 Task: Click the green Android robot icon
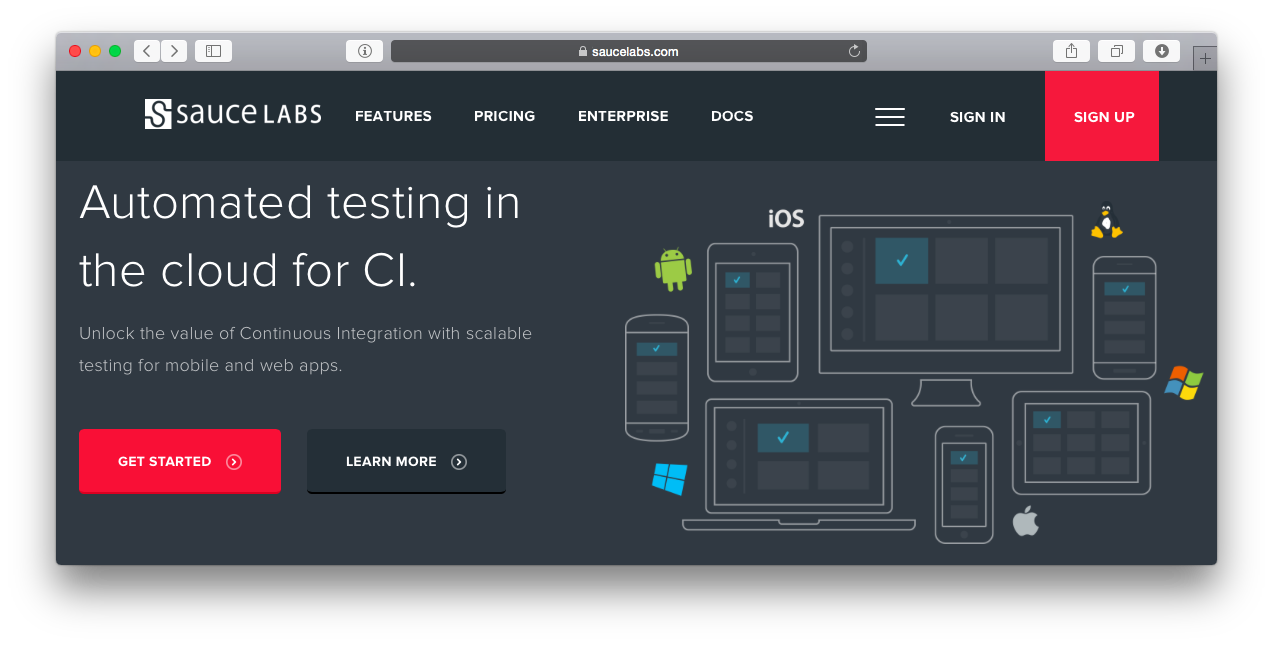pyautogui.click(x=673, y=269)
